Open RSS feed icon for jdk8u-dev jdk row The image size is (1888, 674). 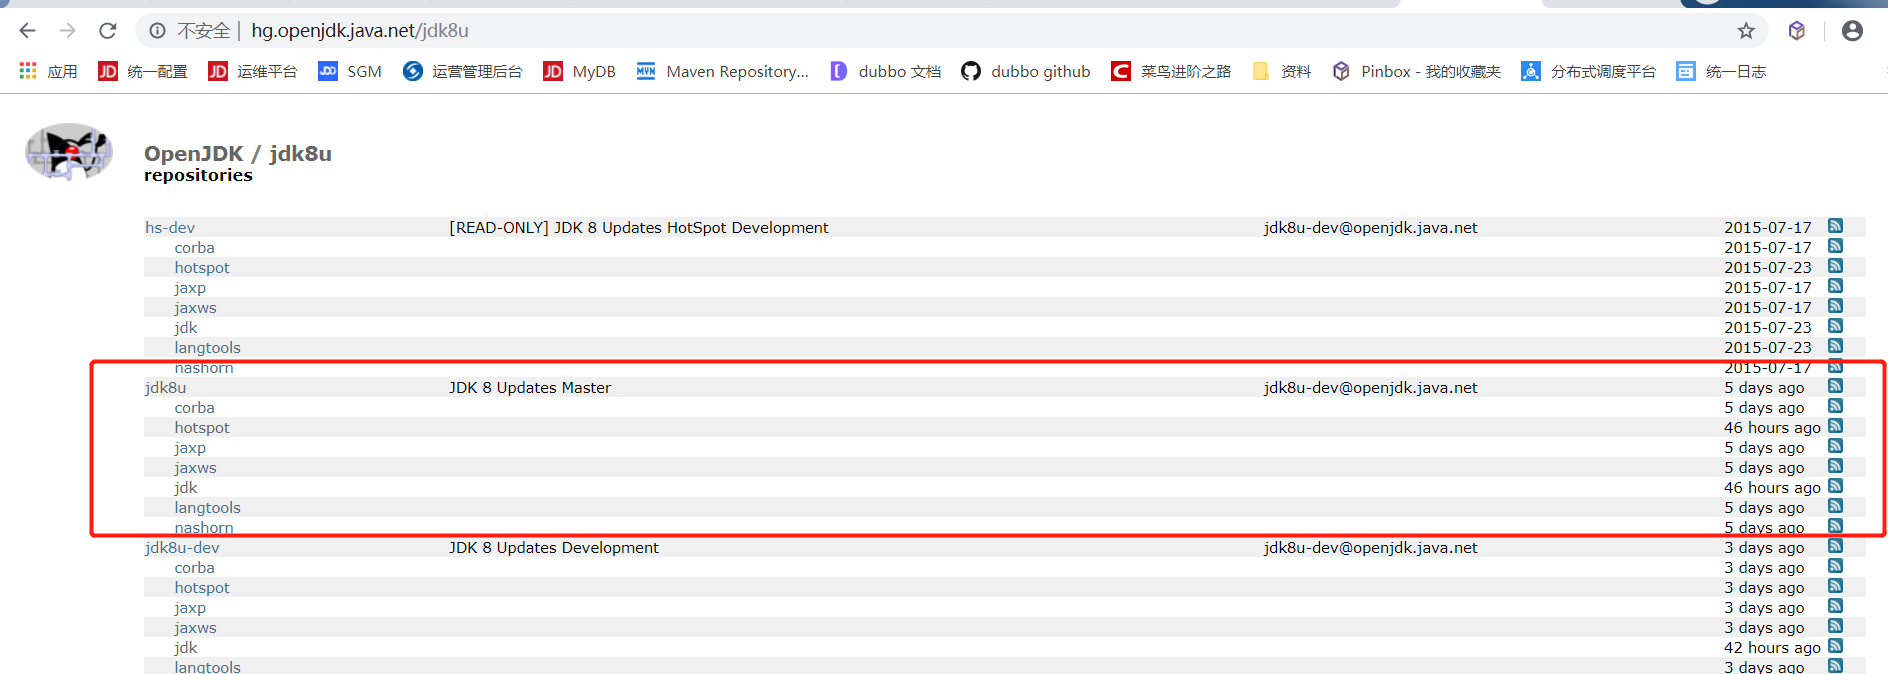[1835, 646]
